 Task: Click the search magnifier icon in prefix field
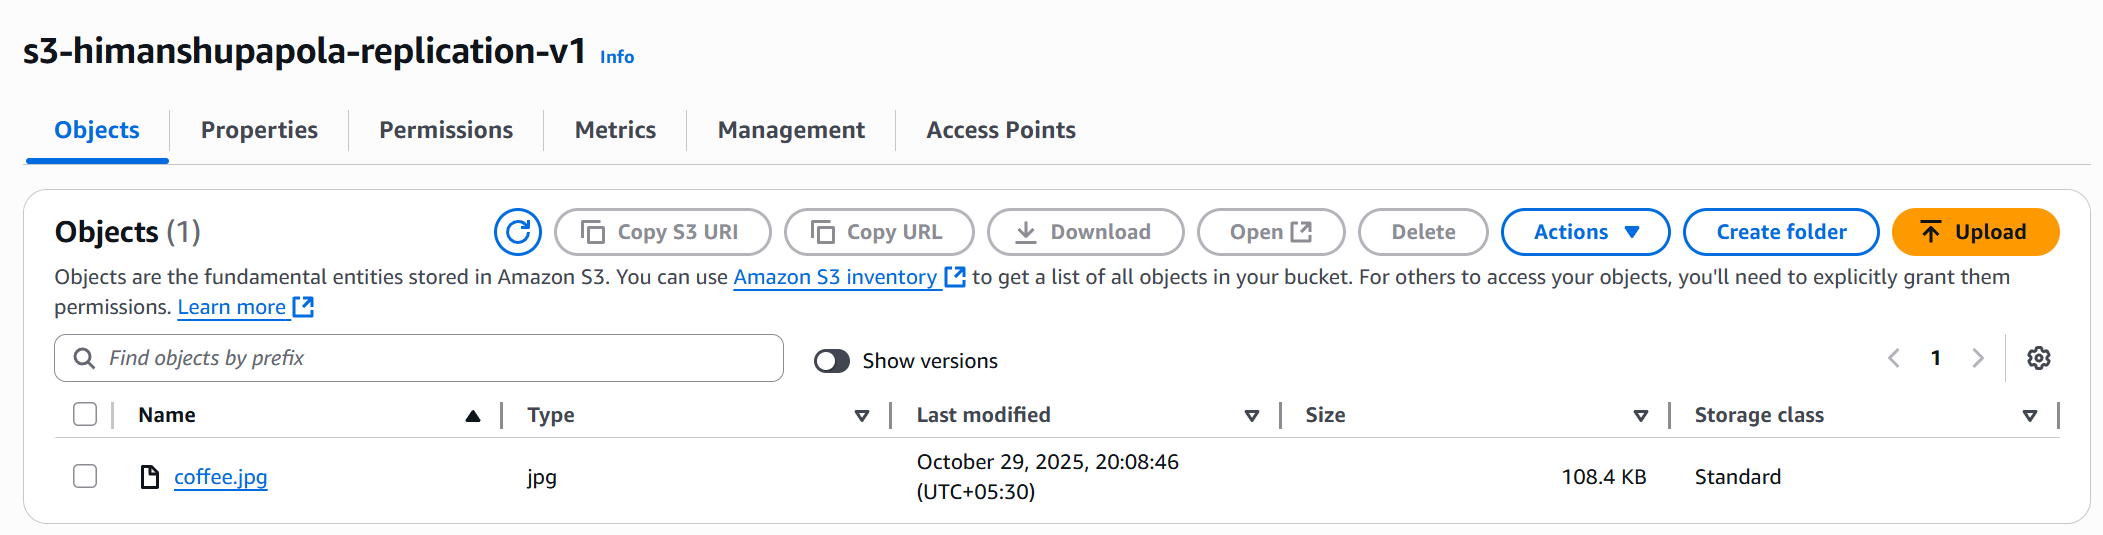[x=85, y=358]
